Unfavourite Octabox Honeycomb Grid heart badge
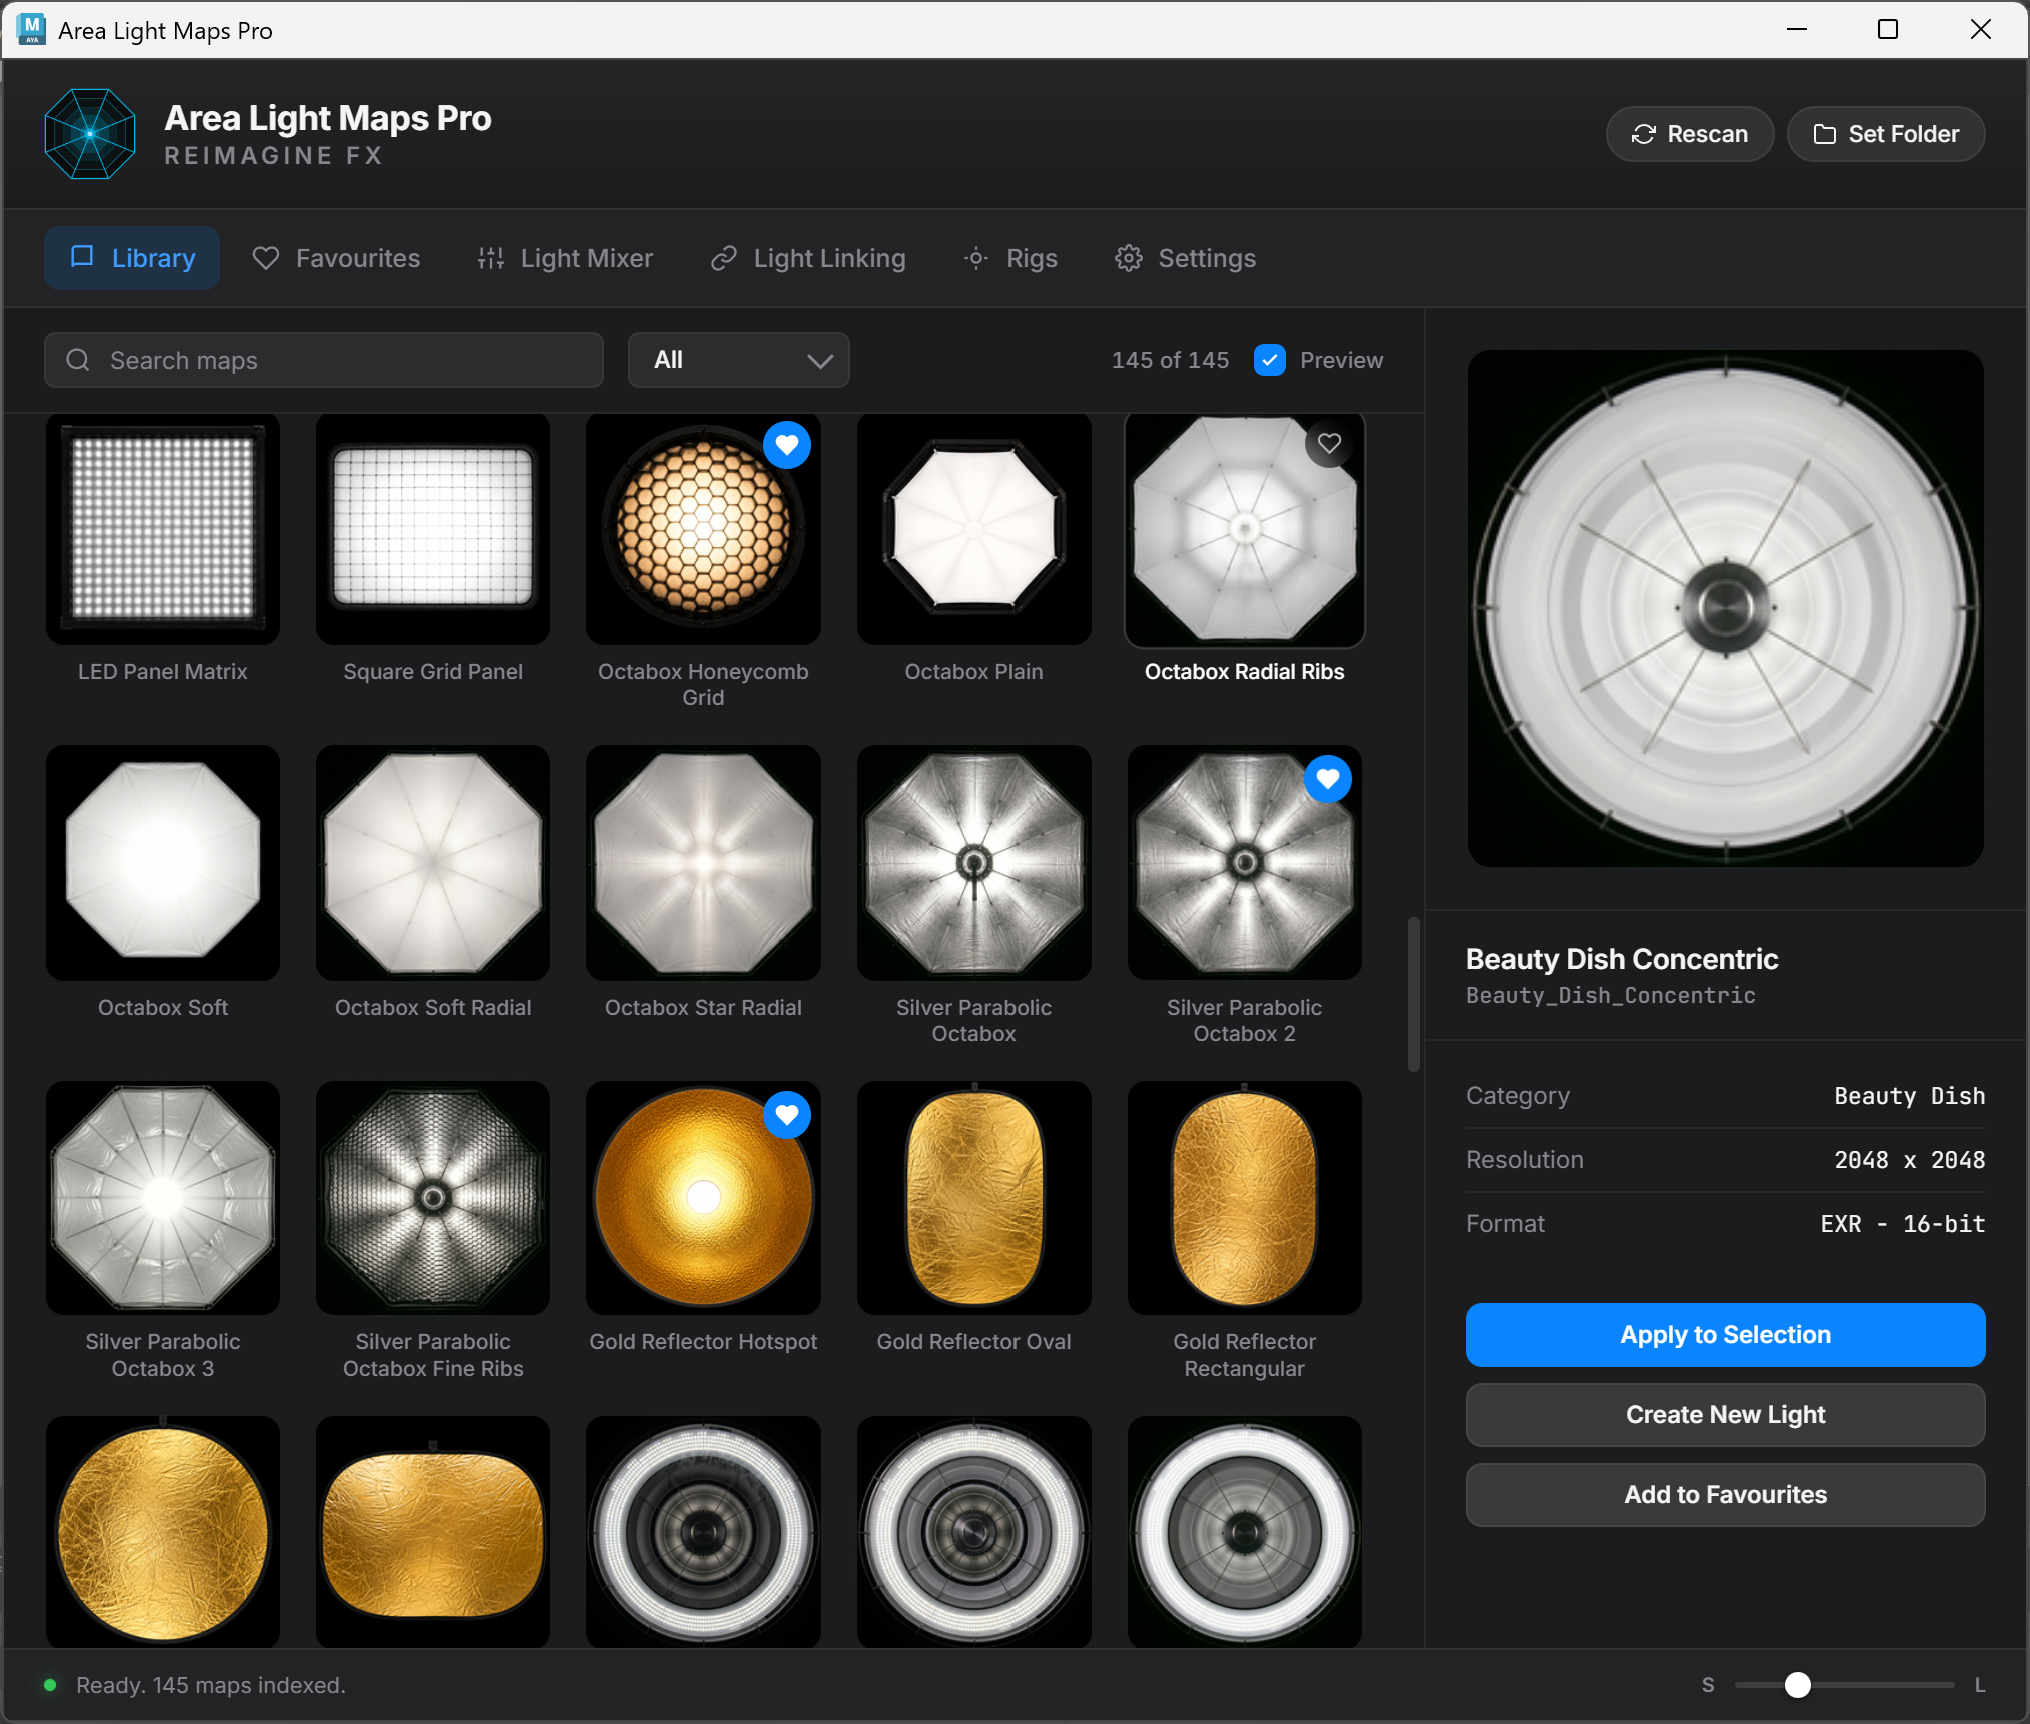Screen dimensions: 2030x1724 pyautogui.click(x=787, y=445)
